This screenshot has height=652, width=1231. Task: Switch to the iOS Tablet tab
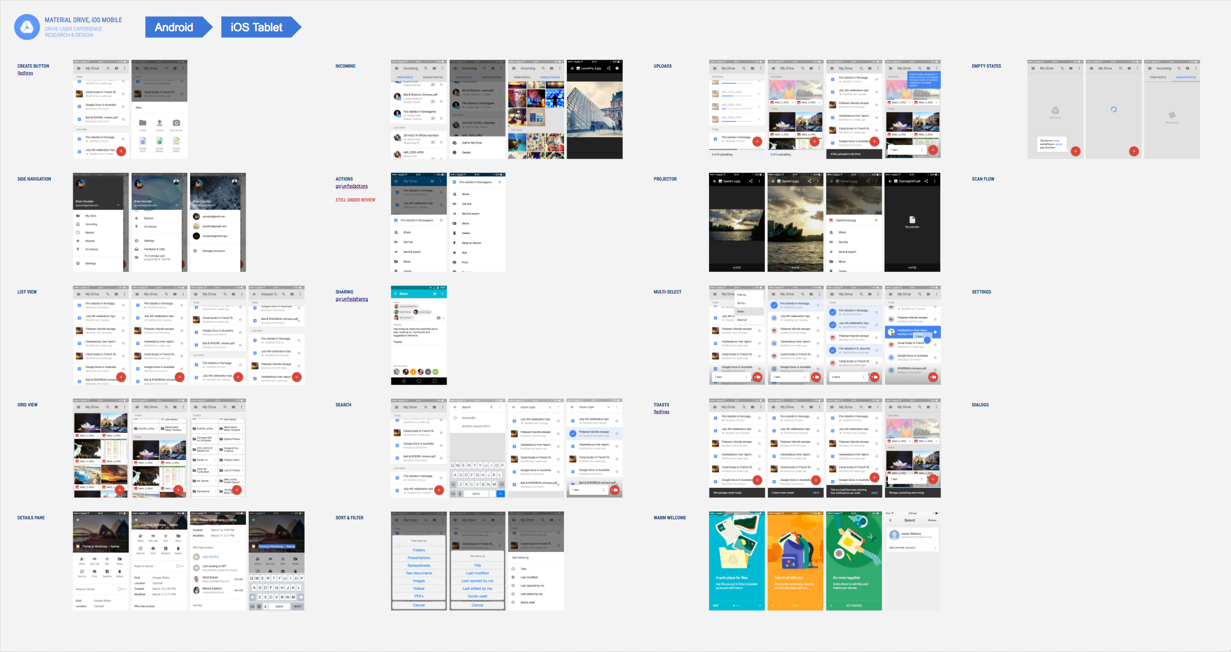point(259,27)
